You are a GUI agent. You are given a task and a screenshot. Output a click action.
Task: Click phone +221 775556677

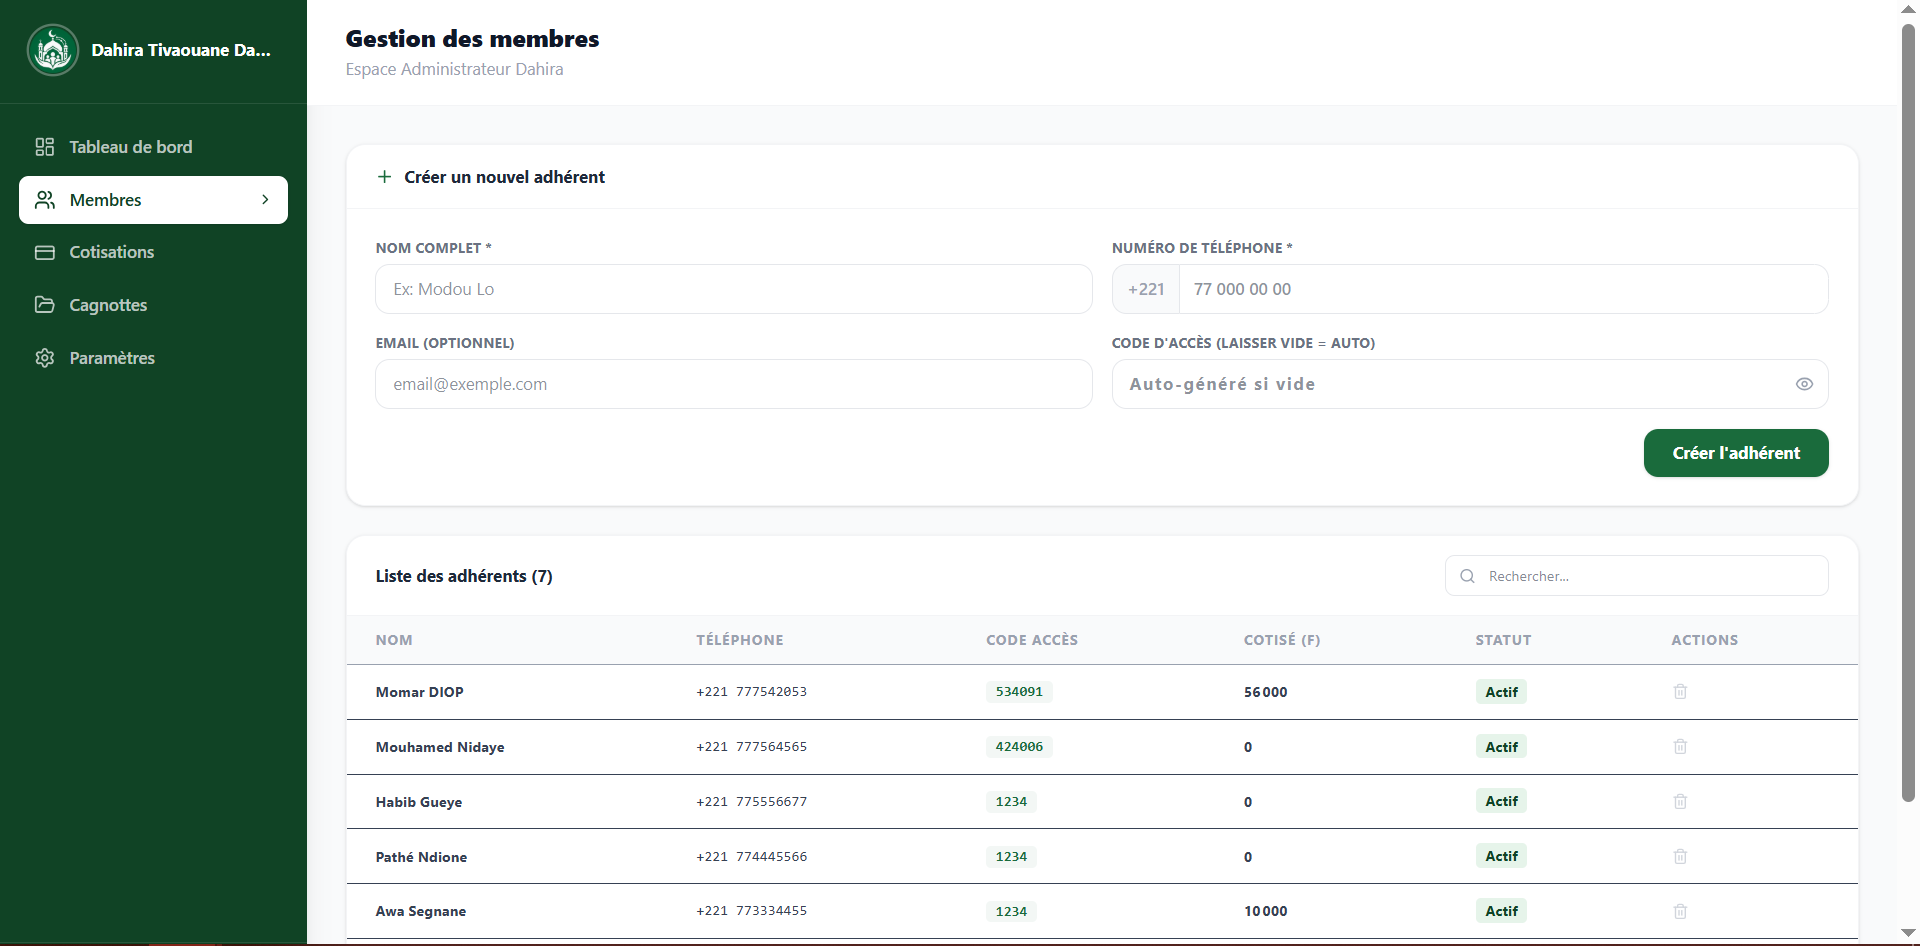pyautogui.click(x=752, y=802)
